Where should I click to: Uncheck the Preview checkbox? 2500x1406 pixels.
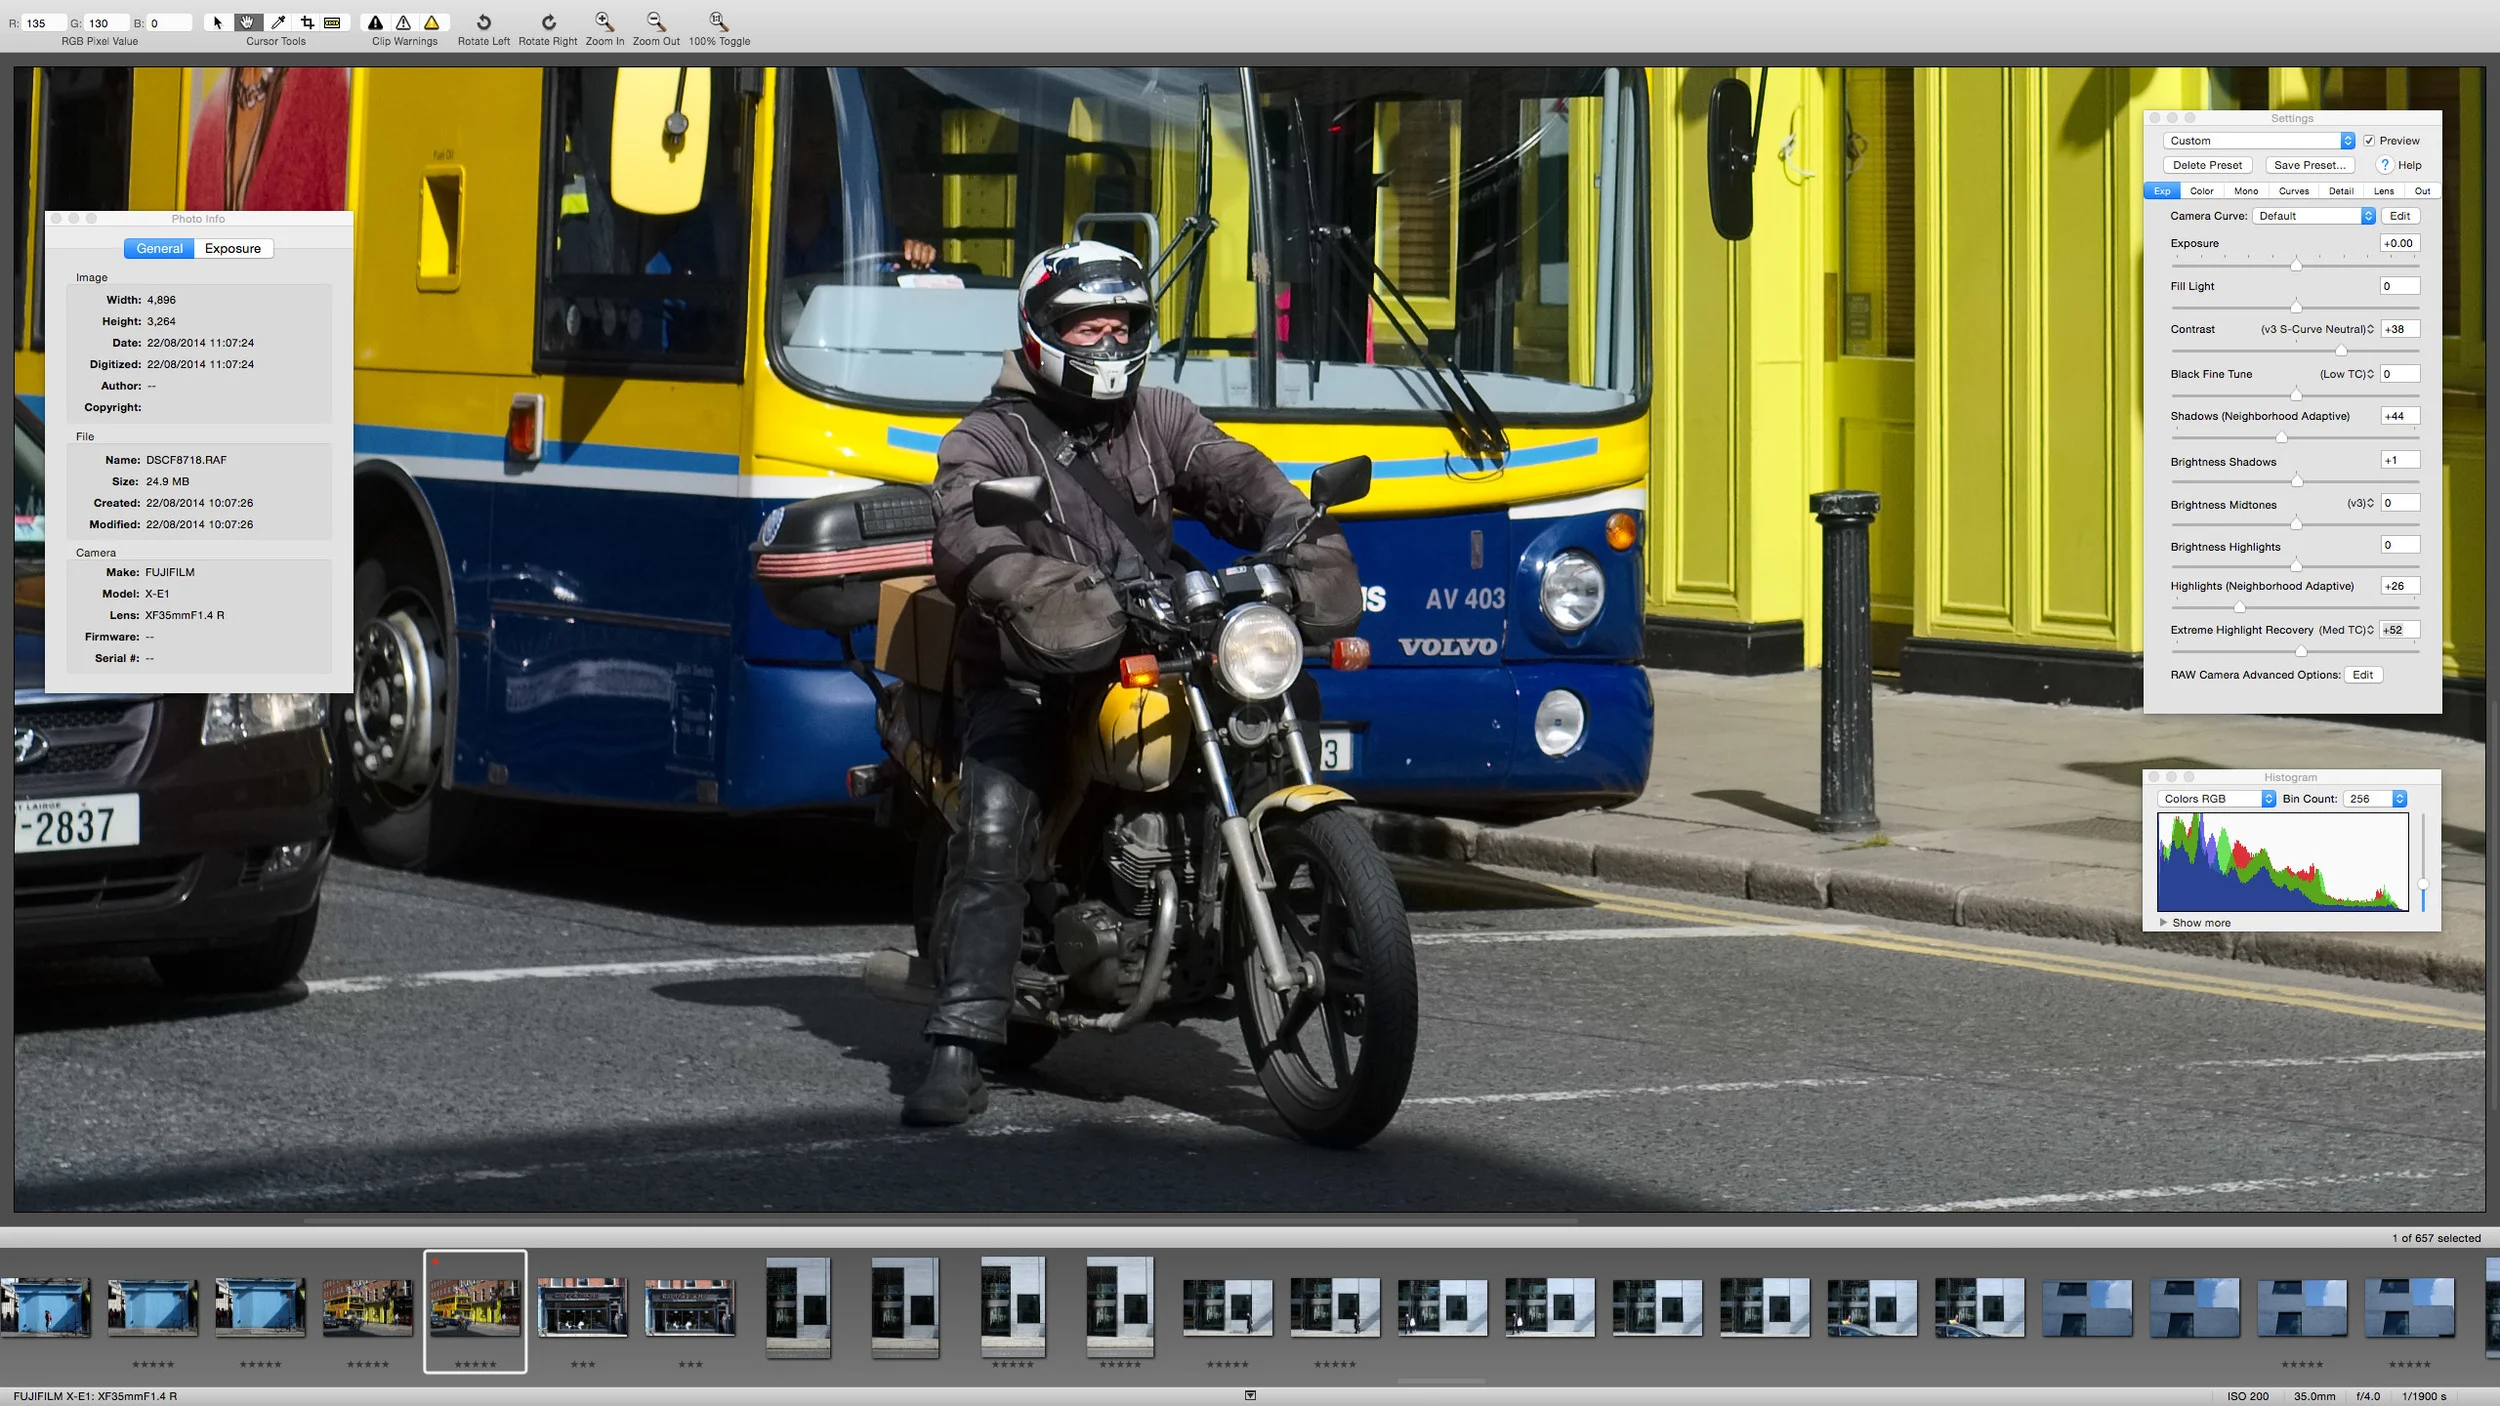click(2369, 141)
